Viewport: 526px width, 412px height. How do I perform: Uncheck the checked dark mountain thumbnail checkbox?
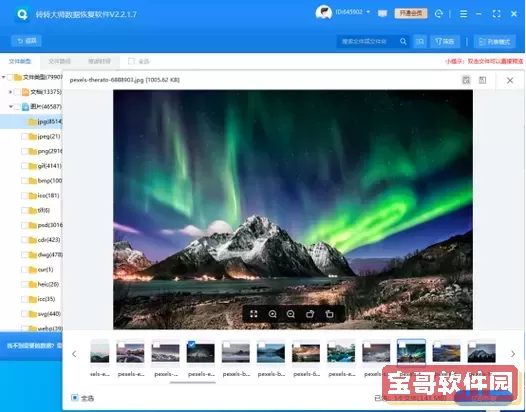[x=192, y=345]
